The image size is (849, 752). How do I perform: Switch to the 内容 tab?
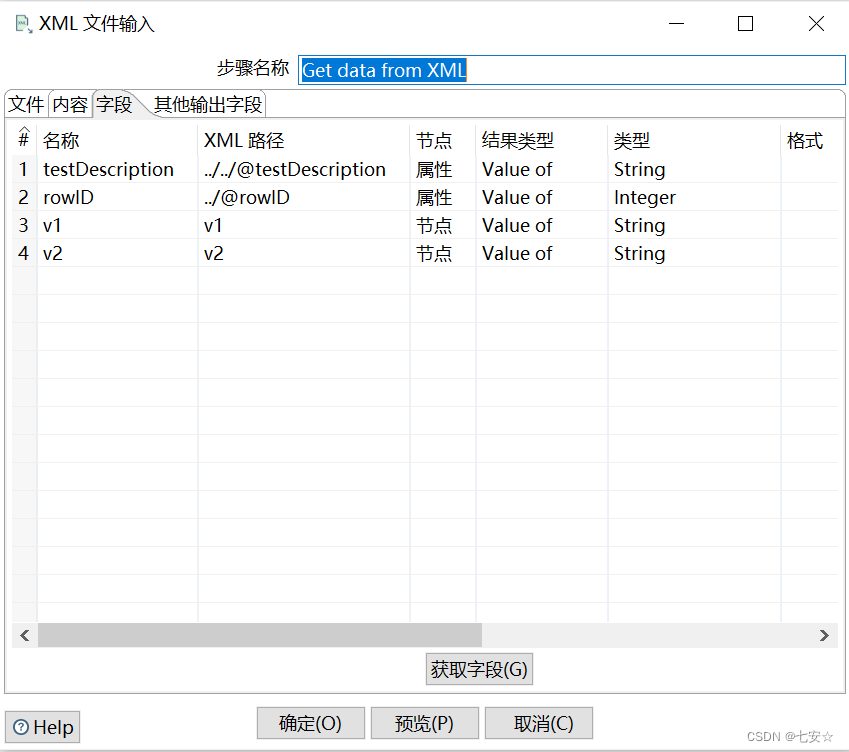[x=69, y=103]
